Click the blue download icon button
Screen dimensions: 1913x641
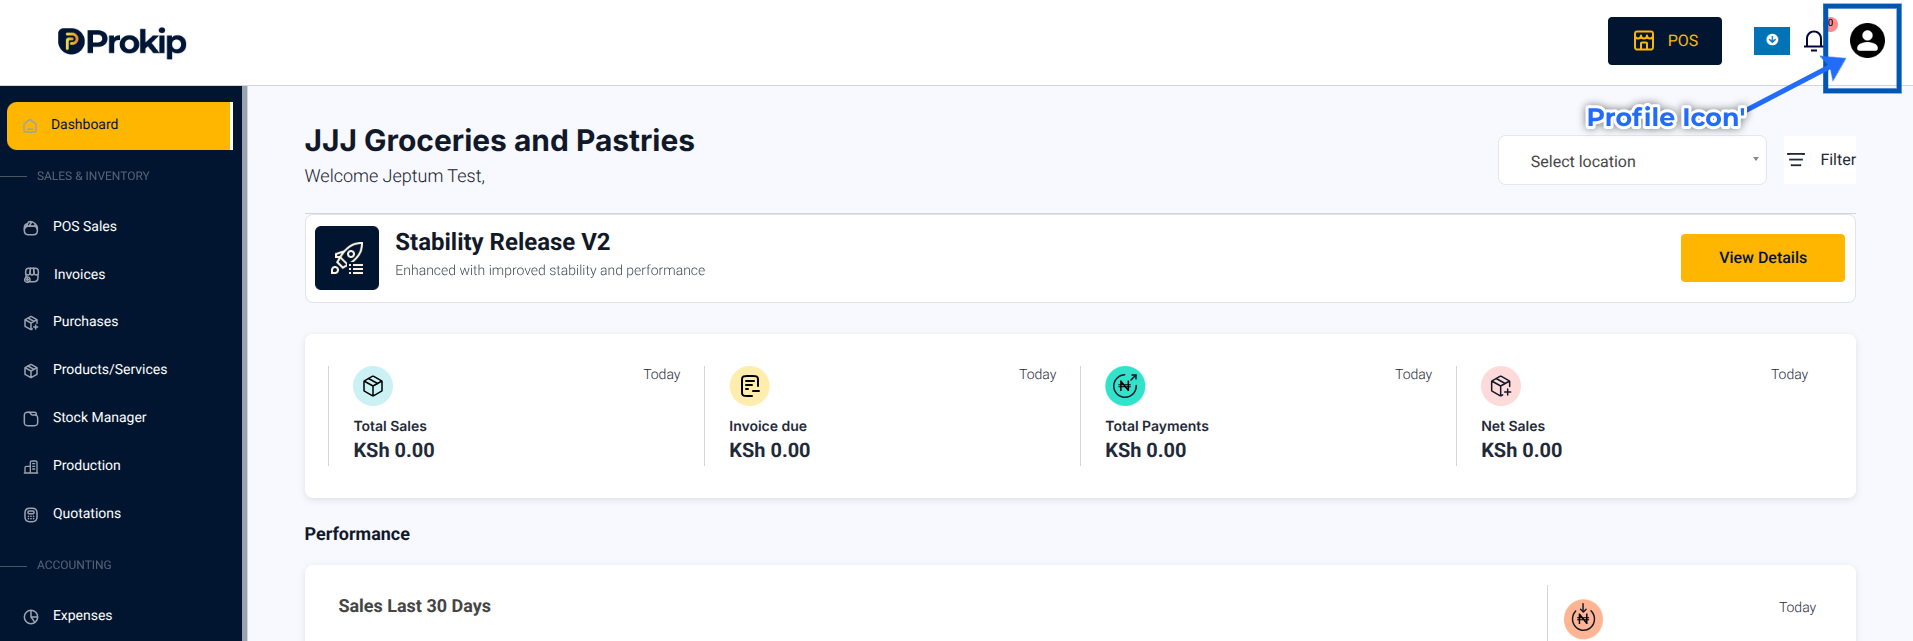coord(1771,41)
